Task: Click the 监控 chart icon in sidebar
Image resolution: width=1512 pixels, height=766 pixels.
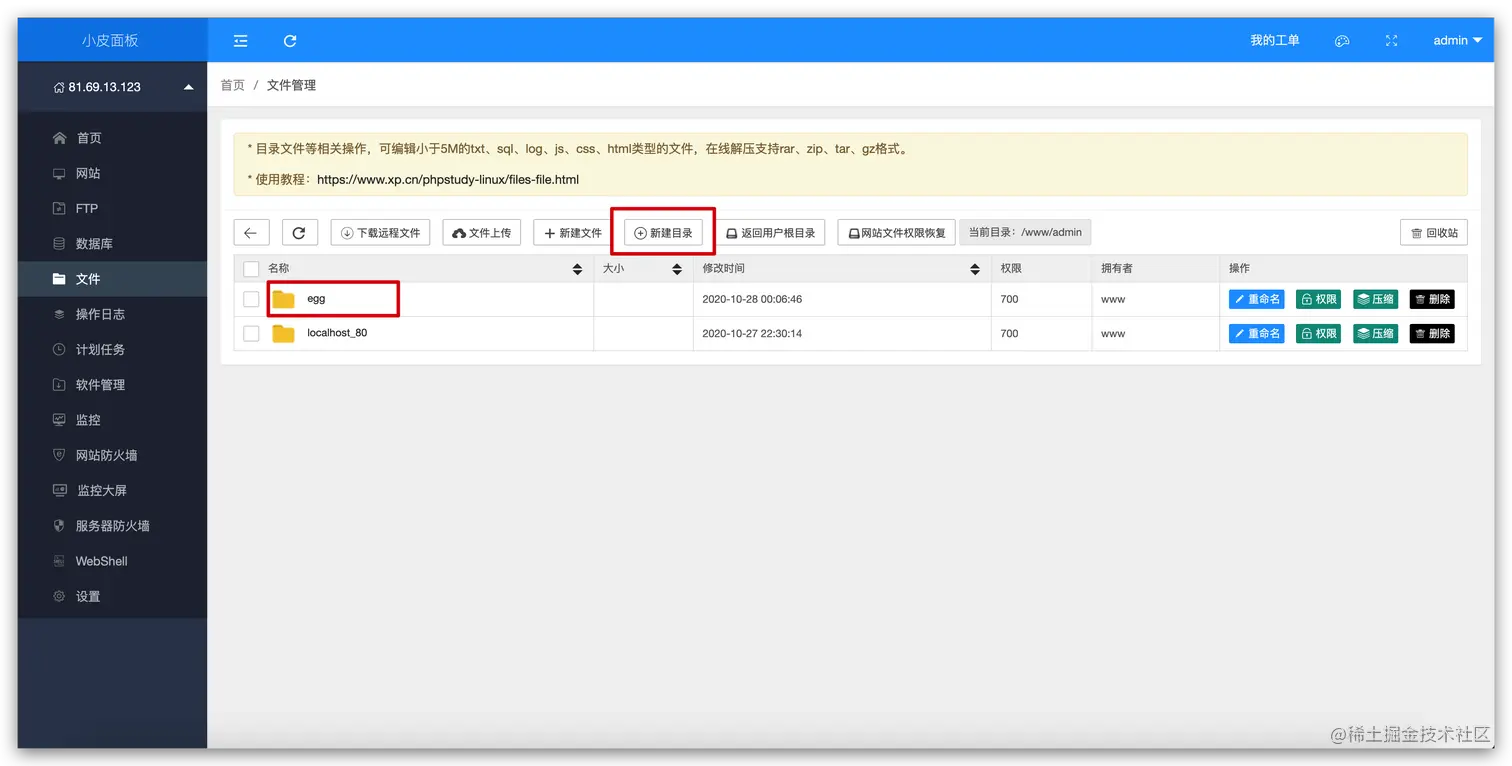Action: pyautogui.click(x=59, y=420)
